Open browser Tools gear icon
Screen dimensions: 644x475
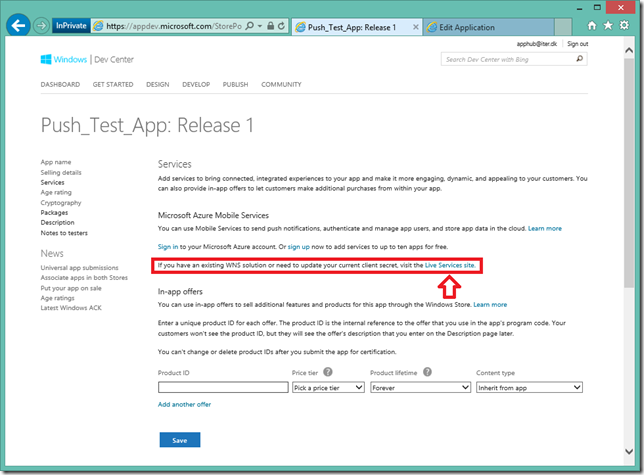pyautogui.click(x=624, y=25)
